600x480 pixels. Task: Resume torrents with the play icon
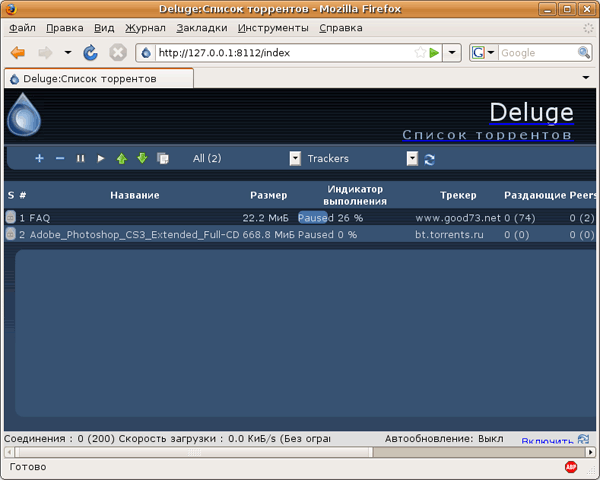pyautogui.click(x=101, y=158)
